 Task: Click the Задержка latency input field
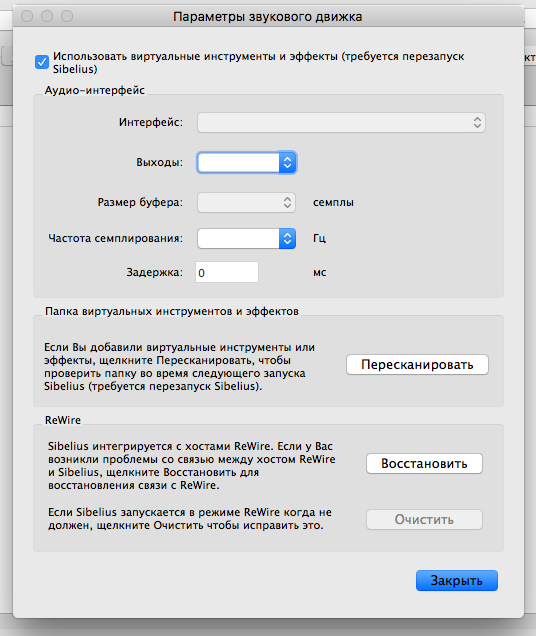(227, 272)
